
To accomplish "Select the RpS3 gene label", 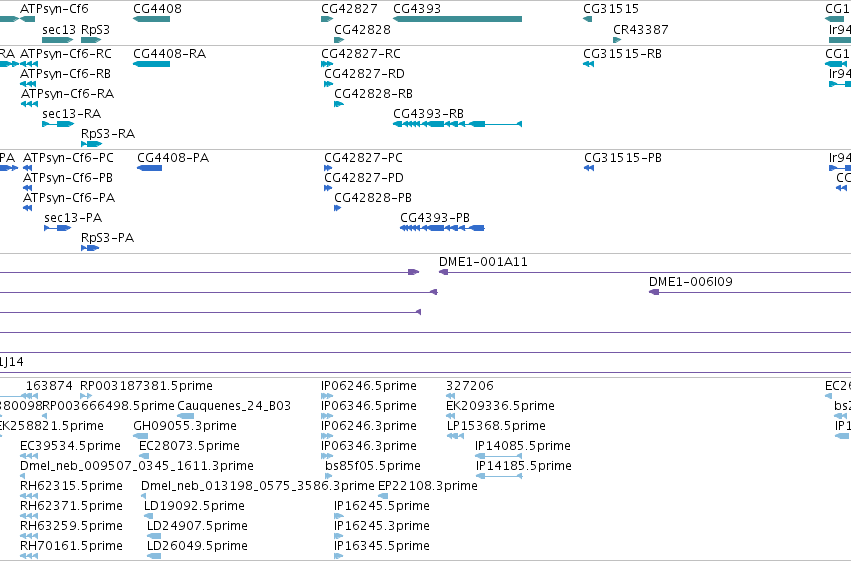I will (x=95, y=29).
